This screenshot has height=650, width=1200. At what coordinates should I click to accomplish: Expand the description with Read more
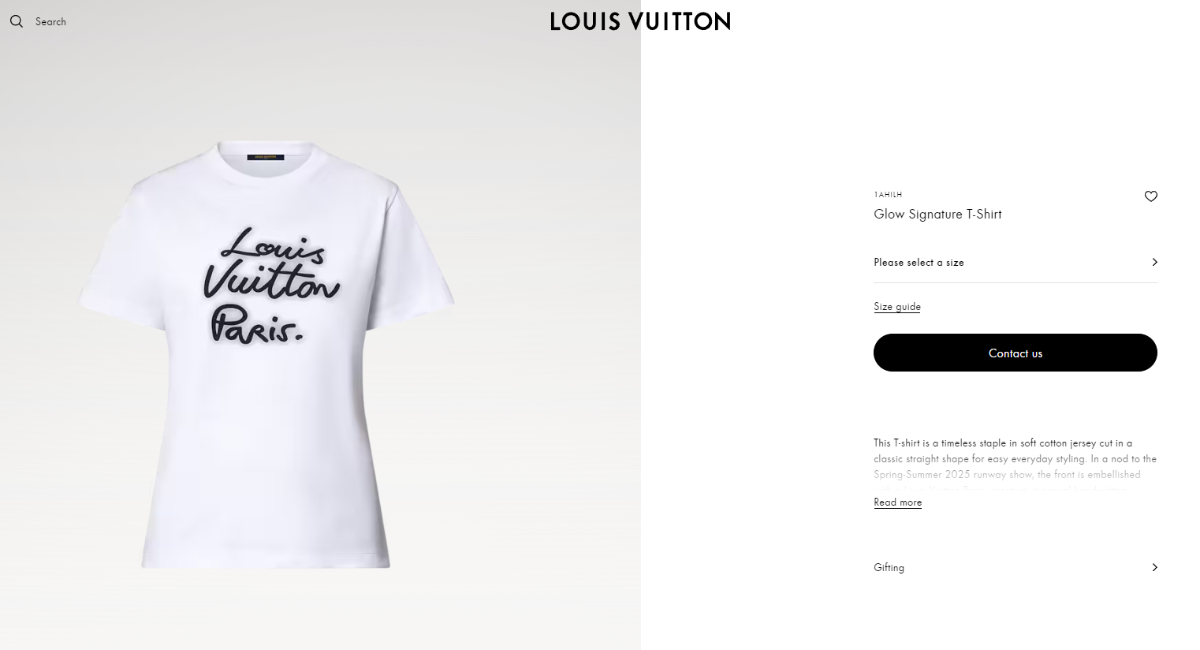point(898,502)
